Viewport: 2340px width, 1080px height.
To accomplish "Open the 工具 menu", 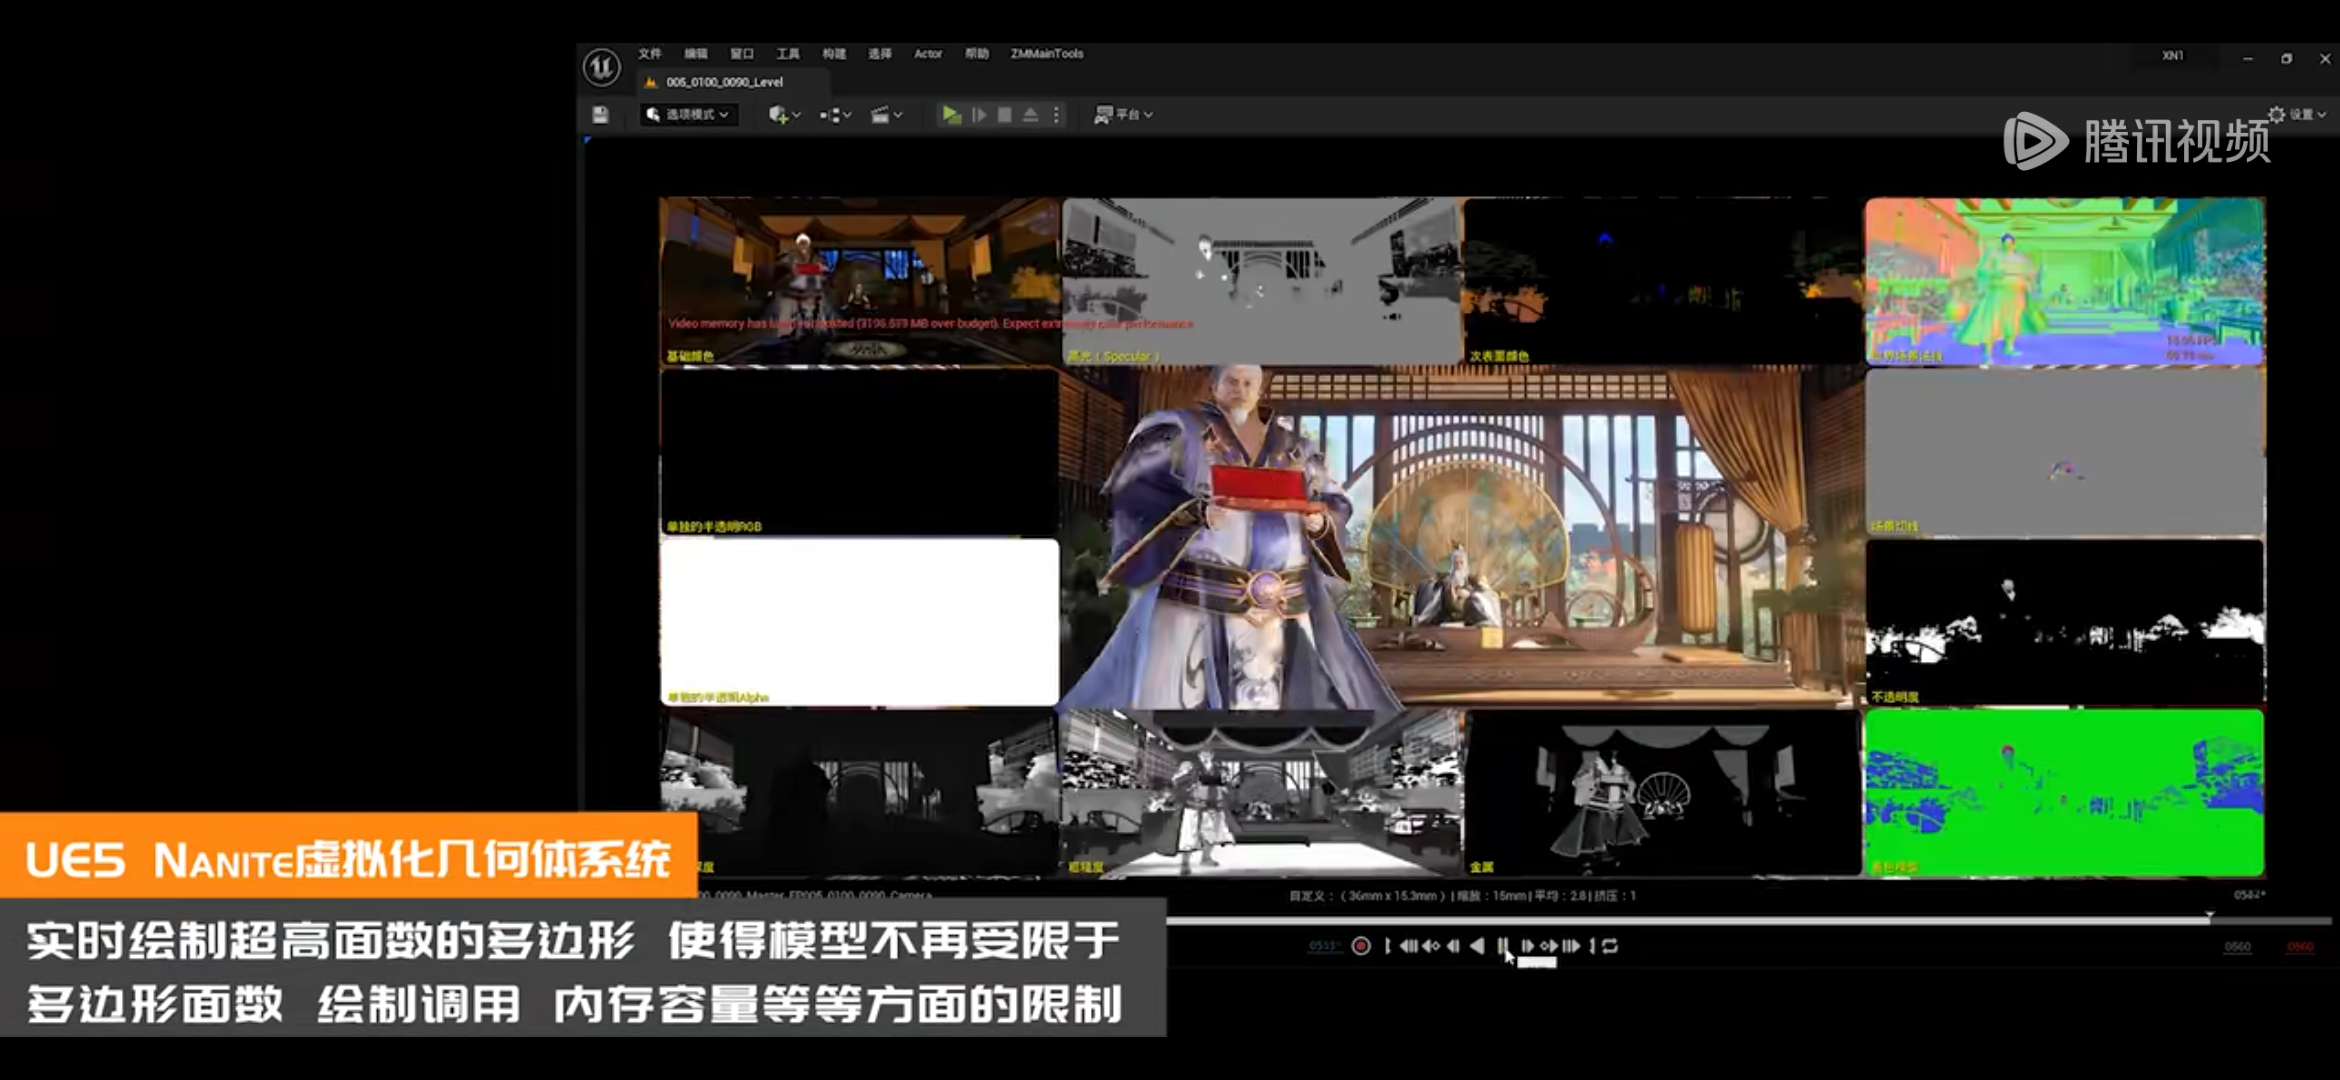I will tap(788, 54).
